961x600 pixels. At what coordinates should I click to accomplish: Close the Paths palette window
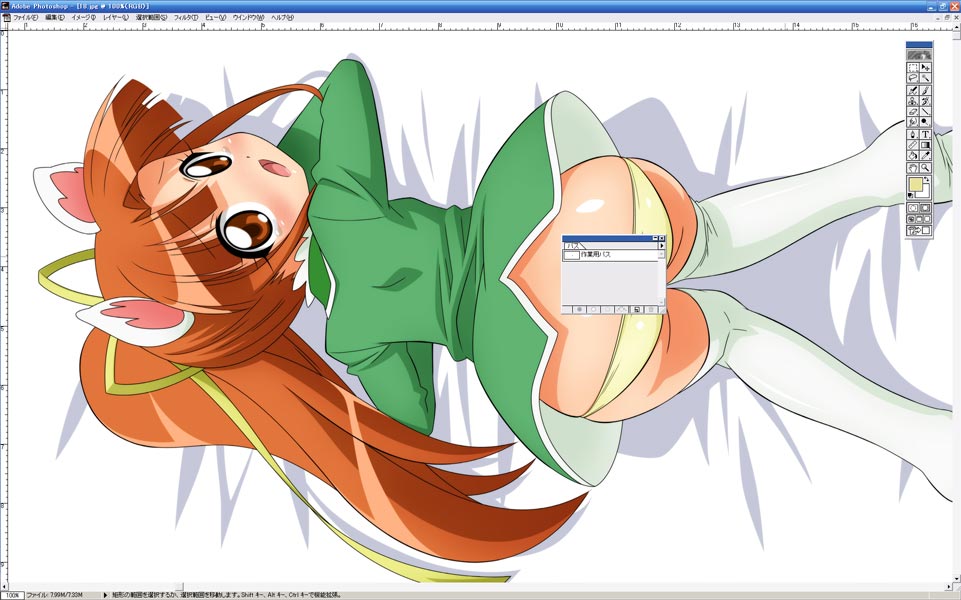662,238
